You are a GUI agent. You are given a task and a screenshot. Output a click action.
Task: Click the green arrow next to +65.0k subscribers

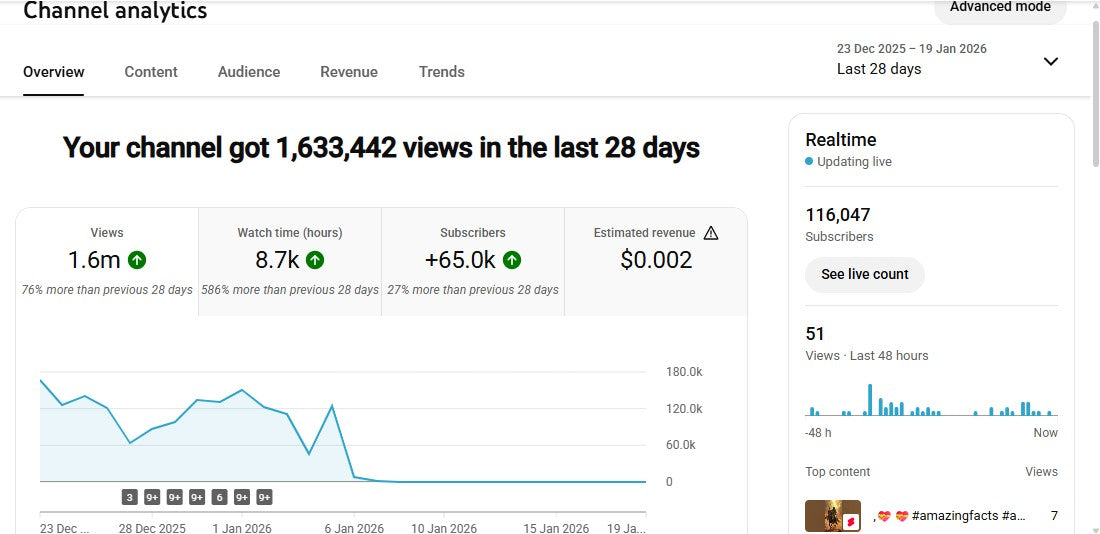tap(512, 260)
